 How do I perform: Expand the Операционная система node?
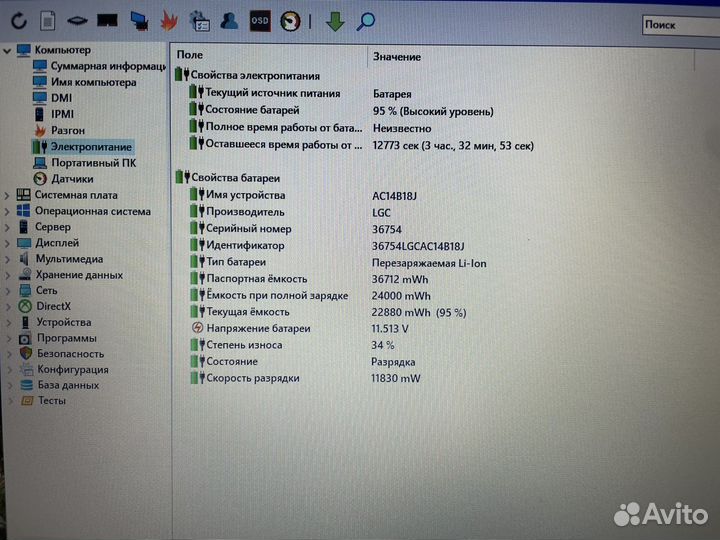point(6,212)
